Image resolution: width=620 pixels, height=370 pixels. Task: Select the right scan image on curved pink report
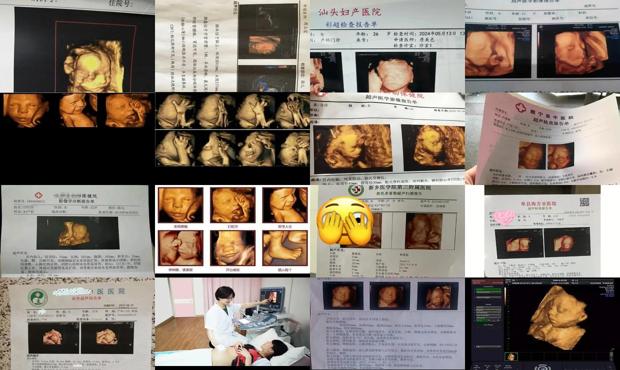560,156
